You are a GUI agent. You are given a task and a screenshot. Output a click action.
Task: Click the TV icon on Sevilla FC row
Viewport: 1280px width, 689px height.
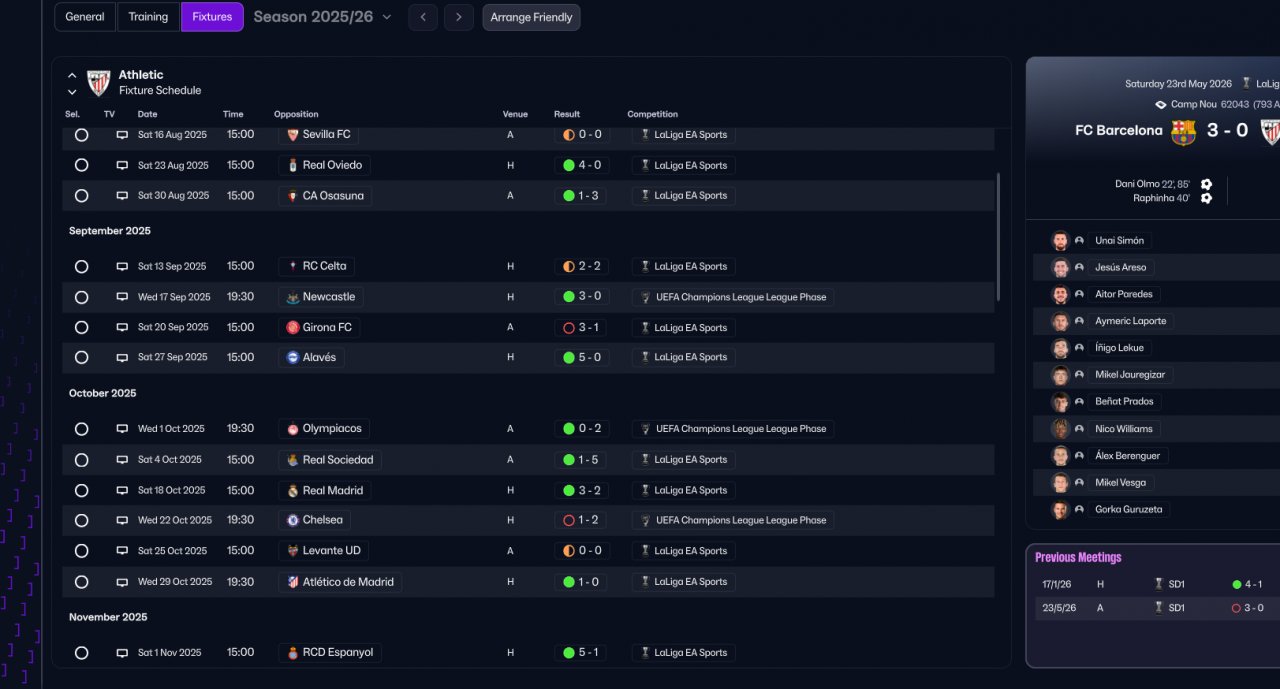coord(122,134)
